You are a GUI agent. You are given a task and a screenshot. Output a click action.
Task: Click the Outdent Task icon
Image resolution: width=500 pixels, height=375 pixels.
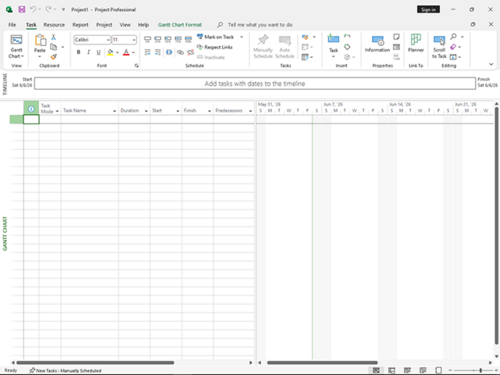[147, 52]
